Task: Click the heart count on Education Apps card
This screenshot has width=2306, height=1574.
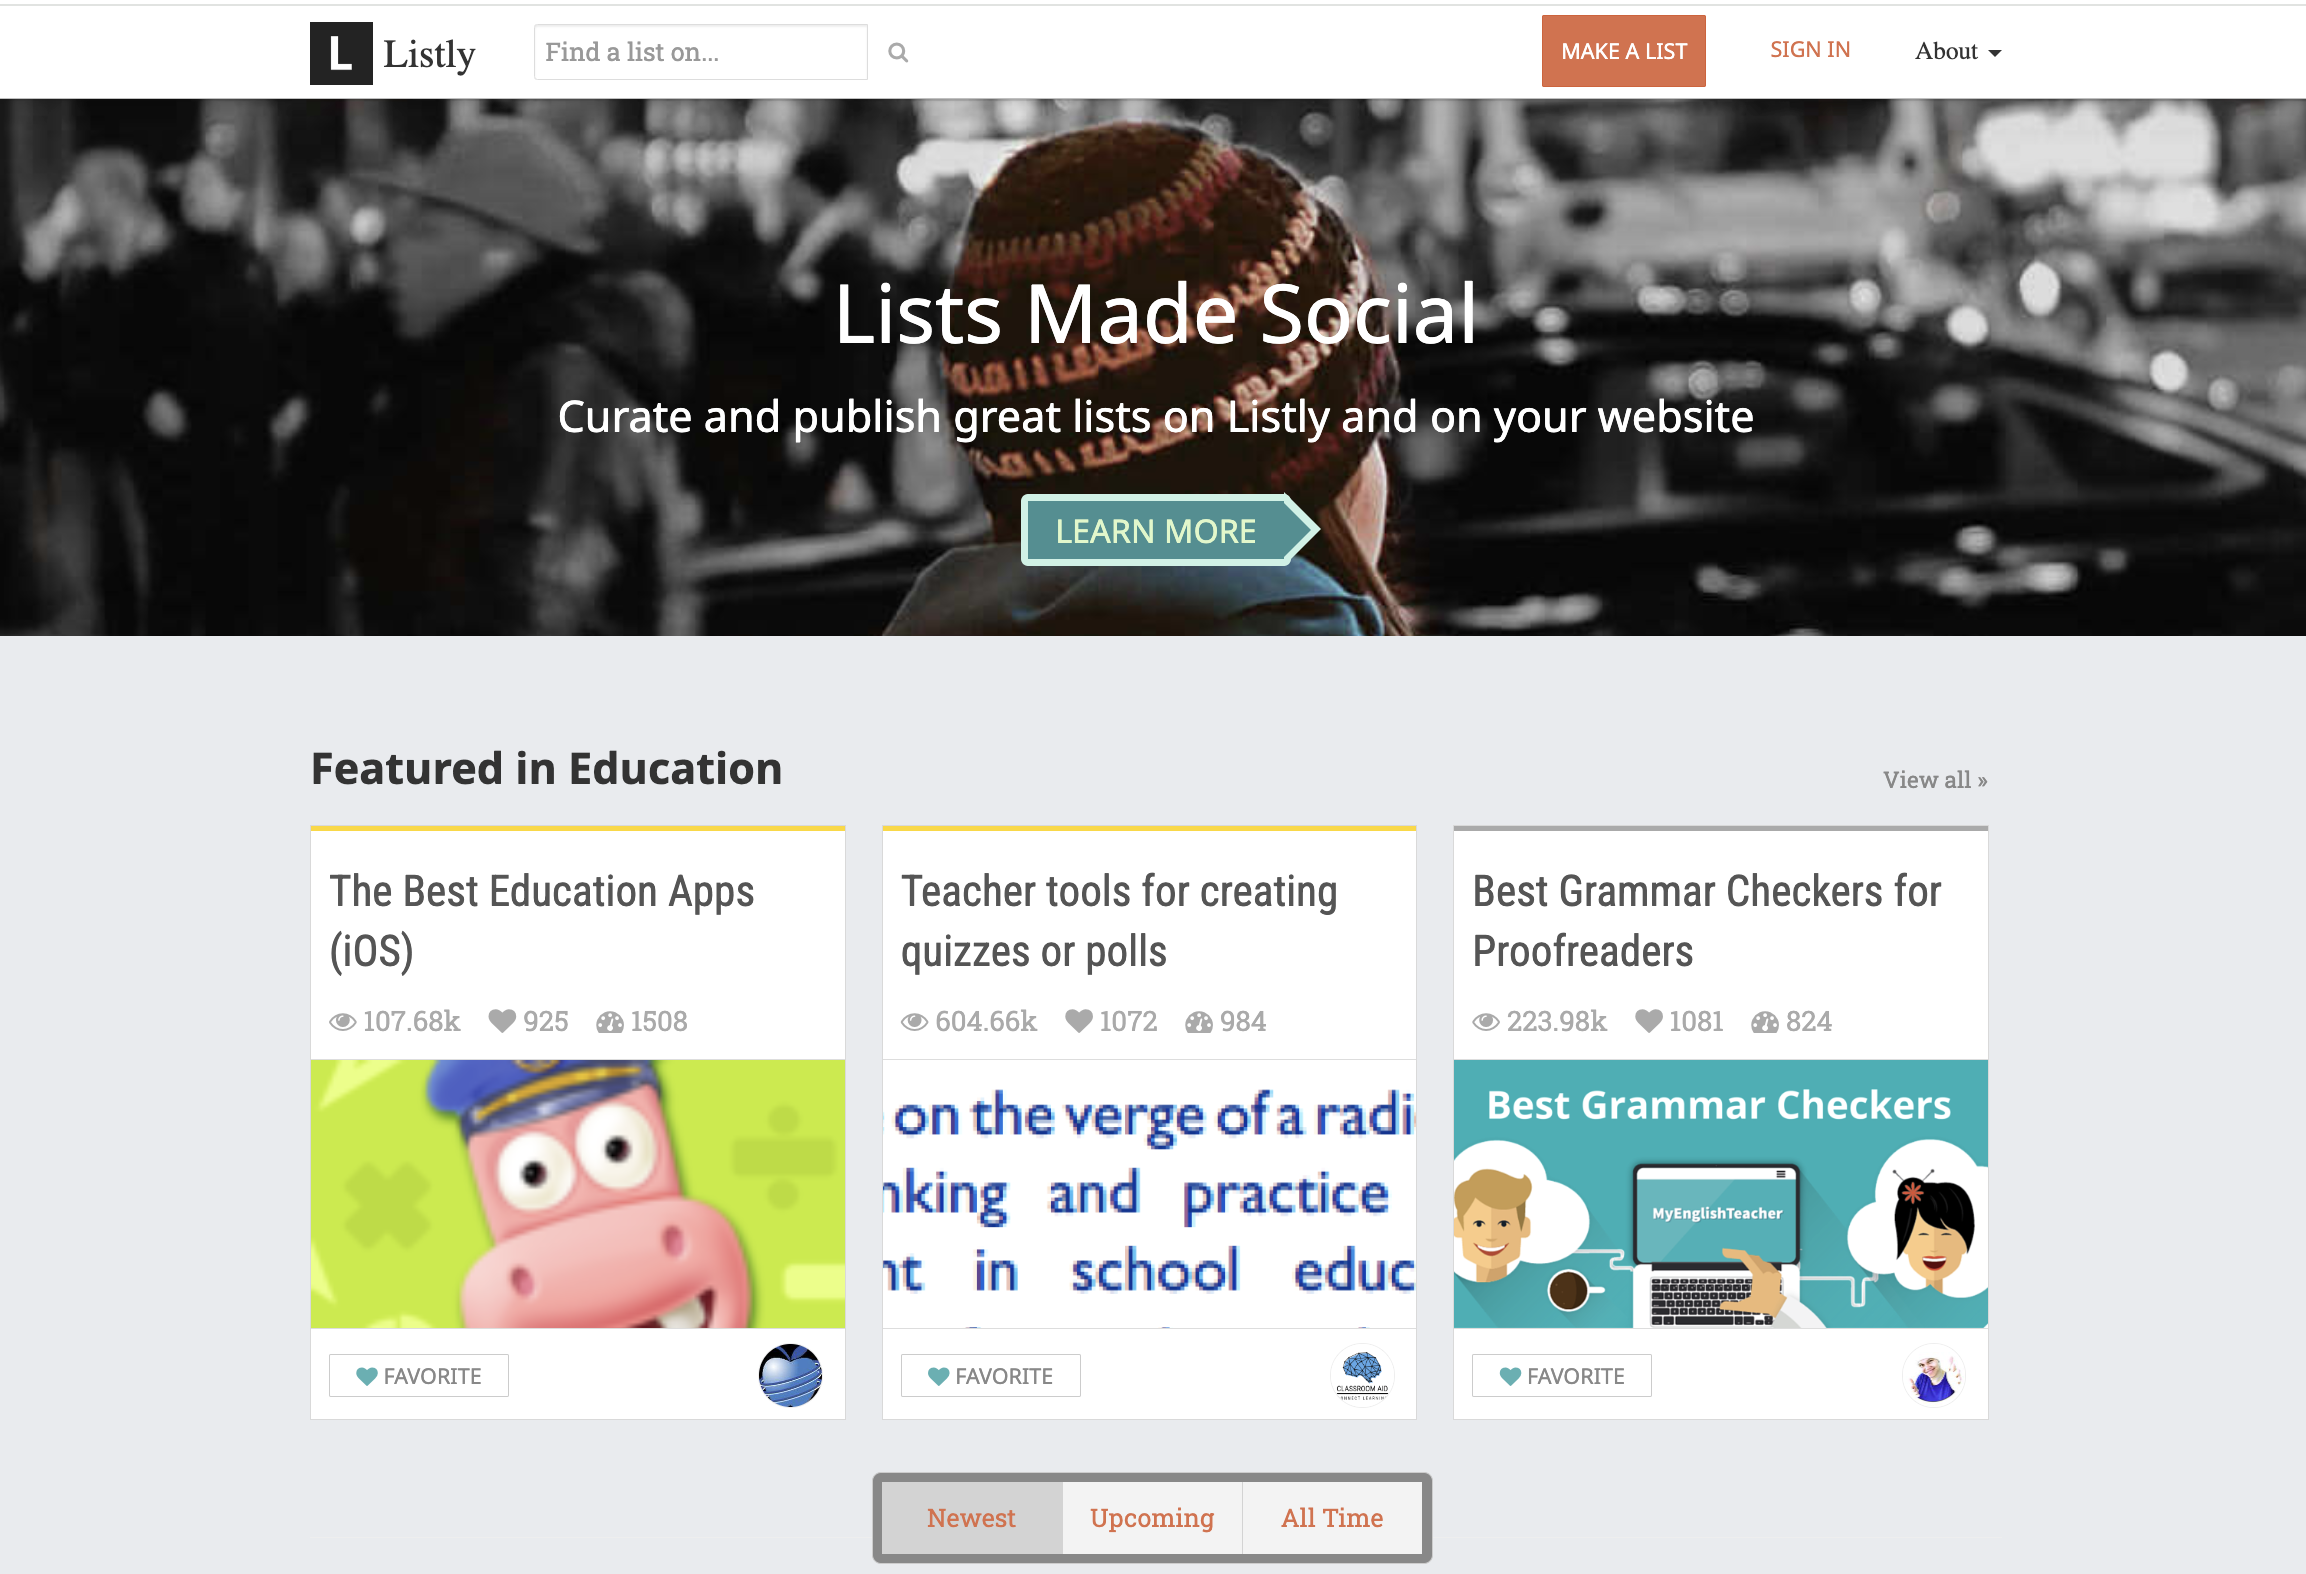Action: click(529, 1021)
